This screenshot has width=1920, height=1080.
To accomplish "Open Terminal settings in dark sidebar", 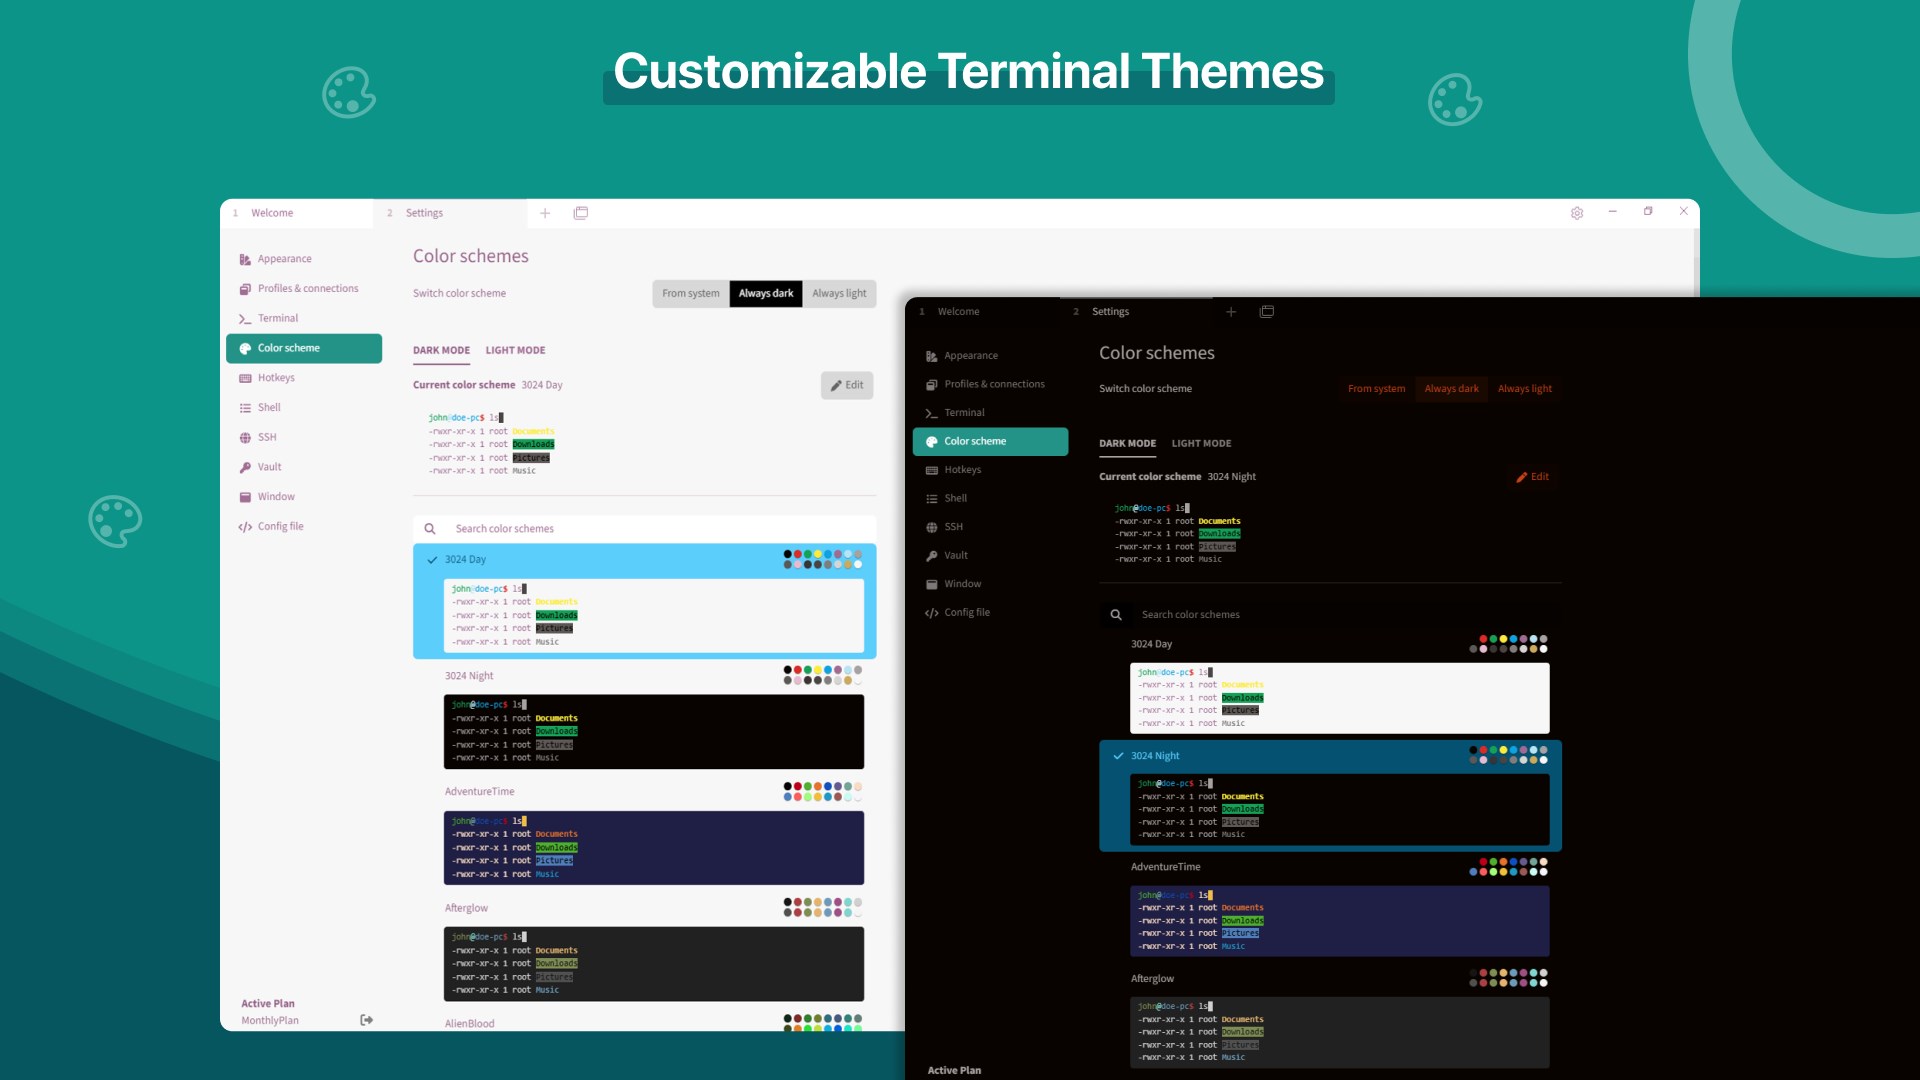I will pyautogui.click(x=964, y=413).
